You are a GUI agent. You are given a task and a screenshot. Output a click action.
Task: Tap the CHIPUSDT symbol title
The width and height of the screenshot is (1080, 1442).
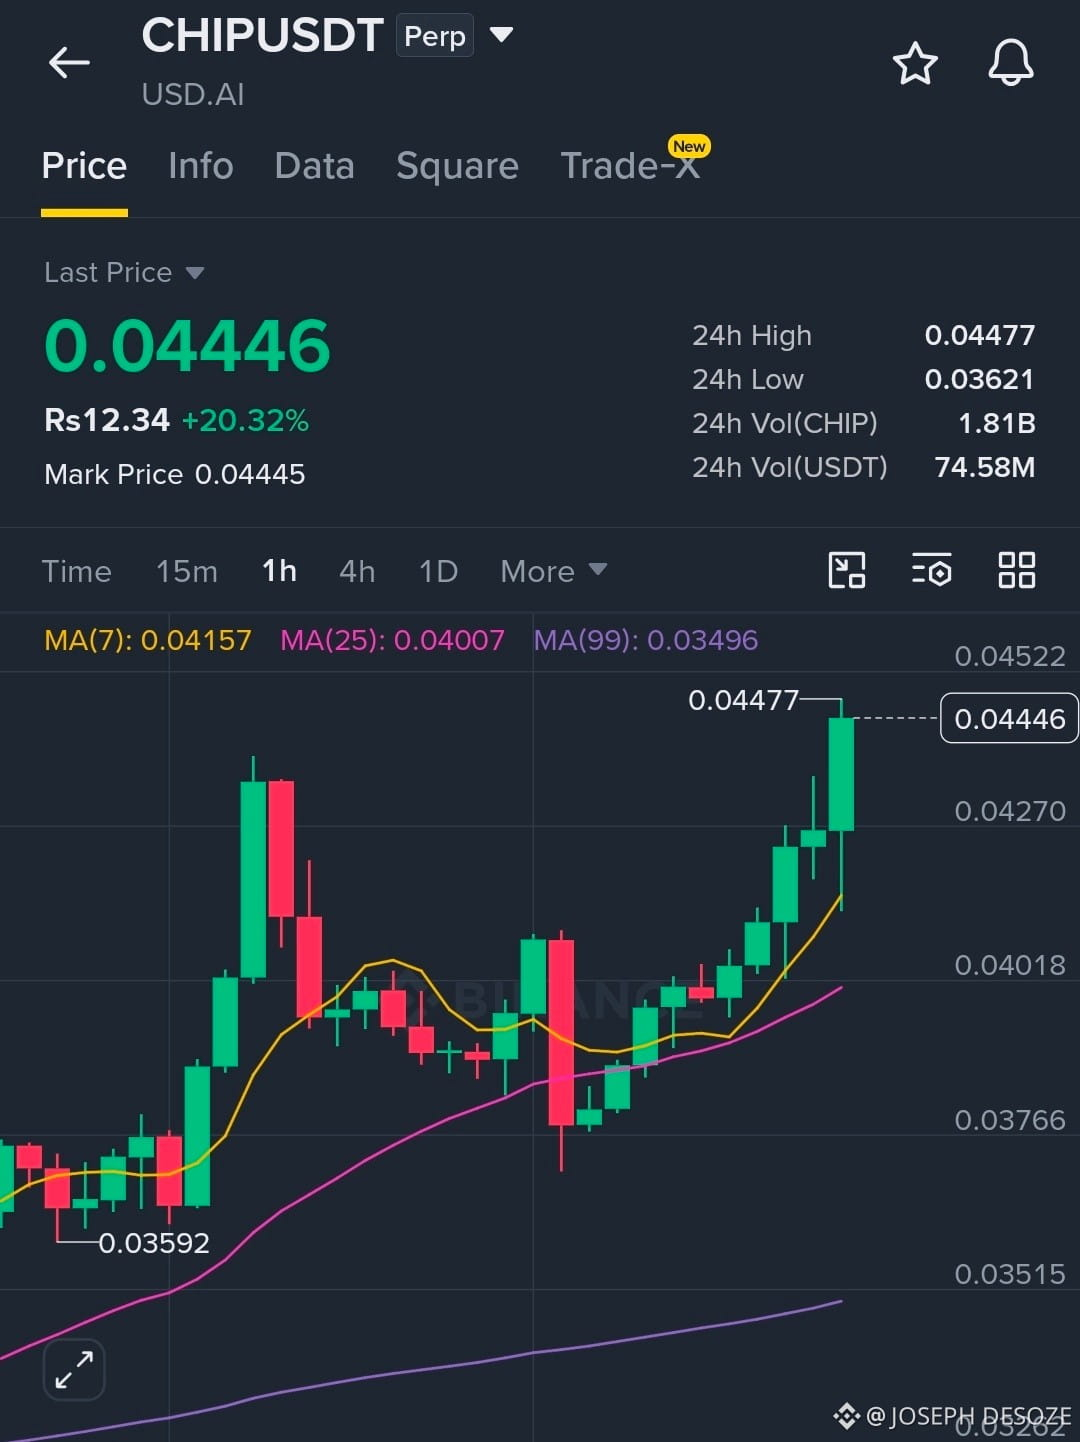[262, 36]
